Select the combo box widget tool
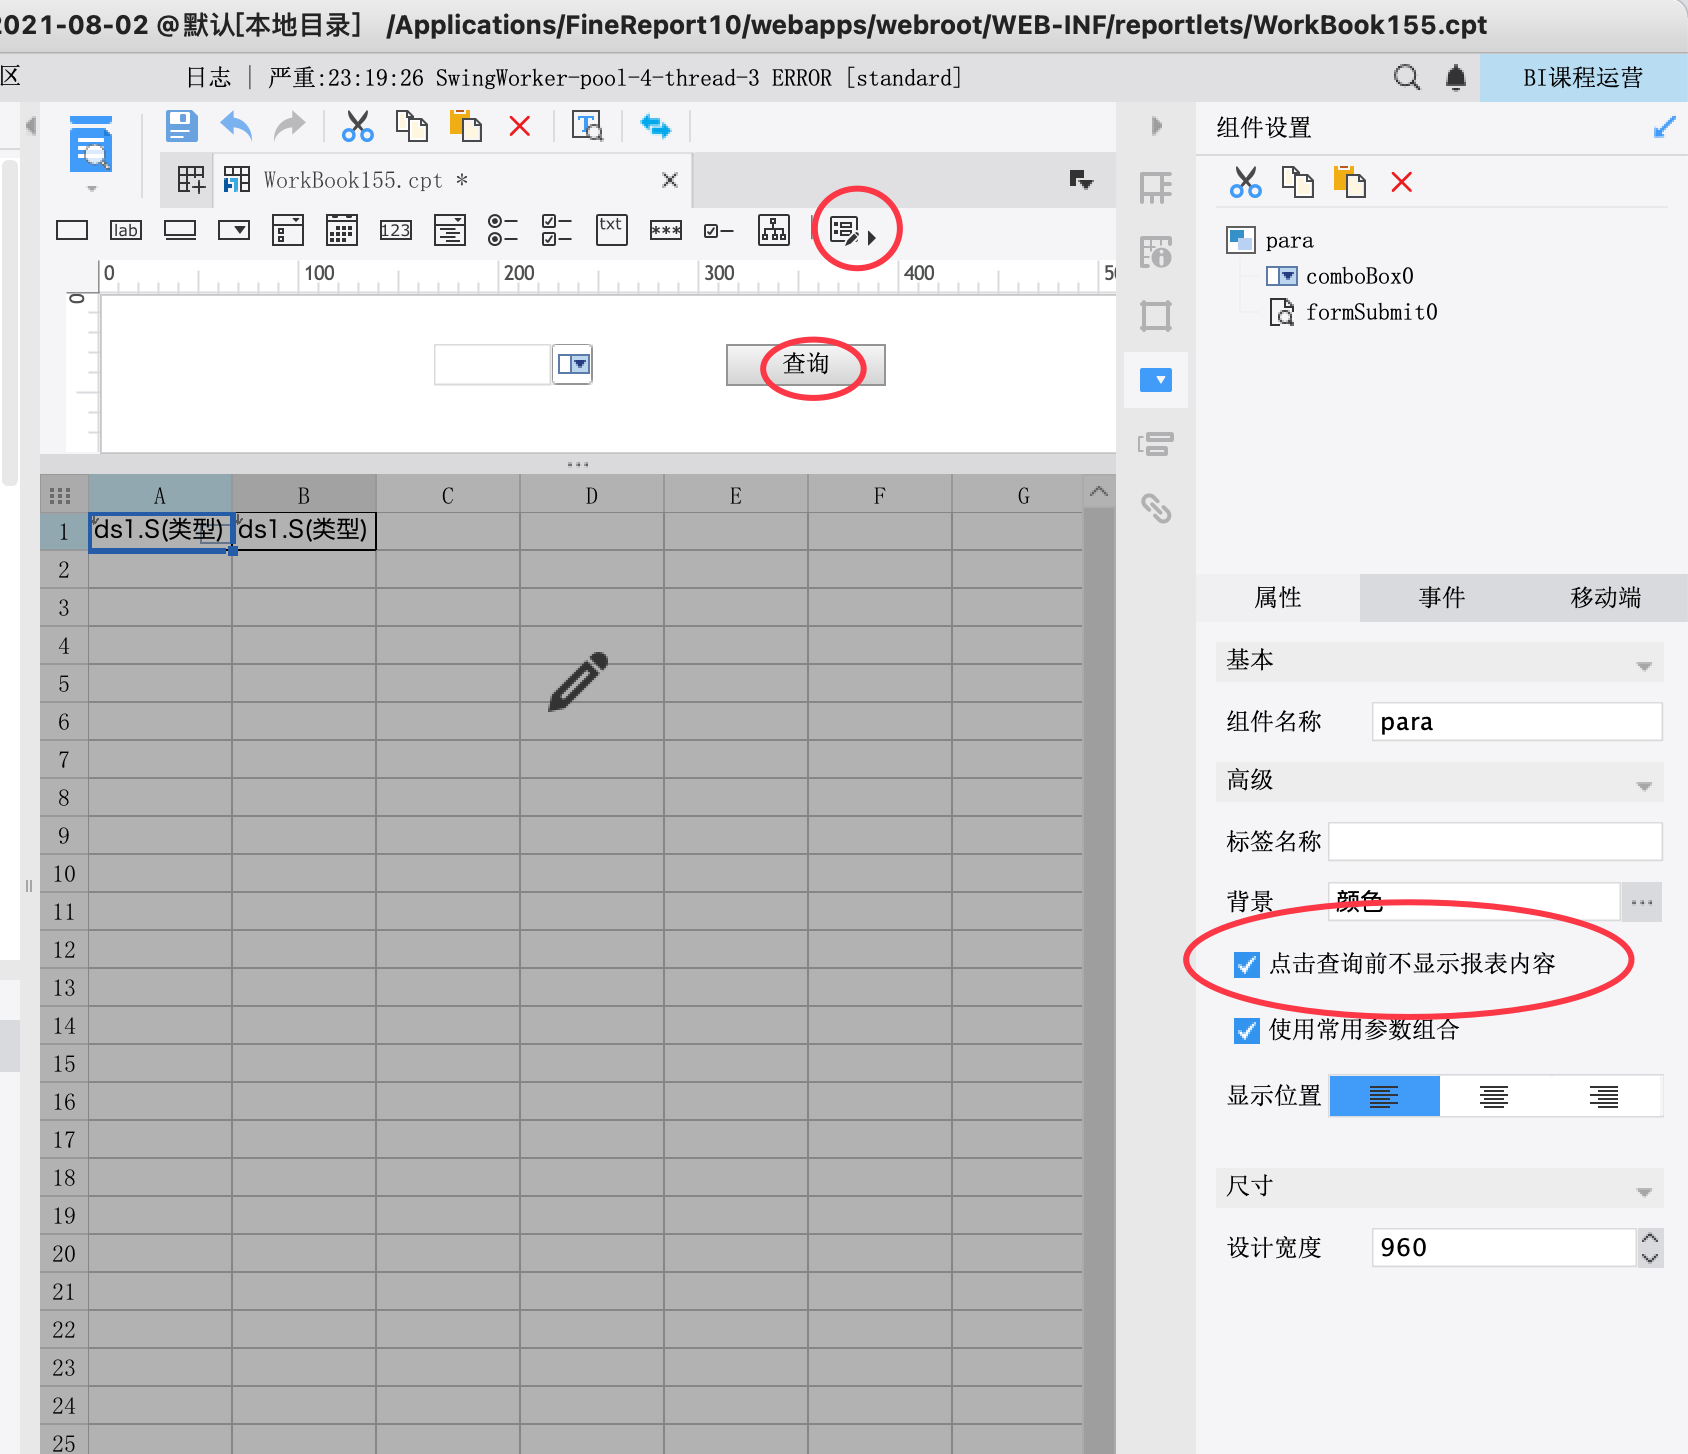Viewport: 1688px width, 1454px height. tap(234, 230)
